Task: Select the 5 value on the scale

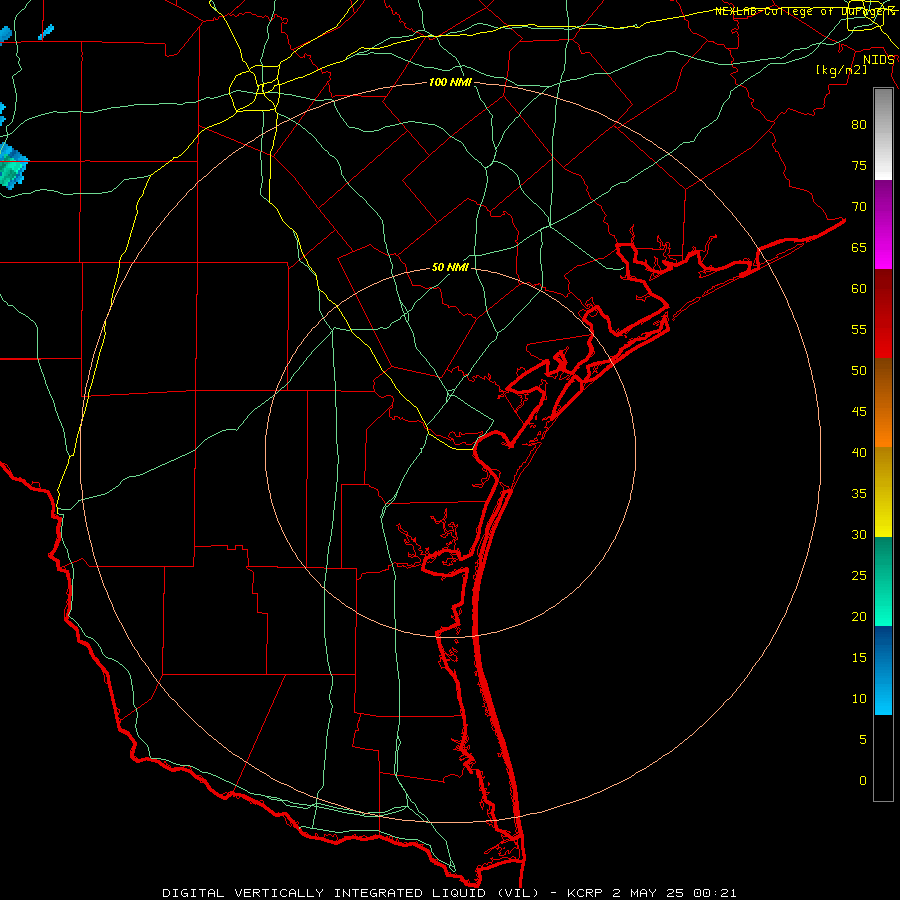Action: (863, 740)
